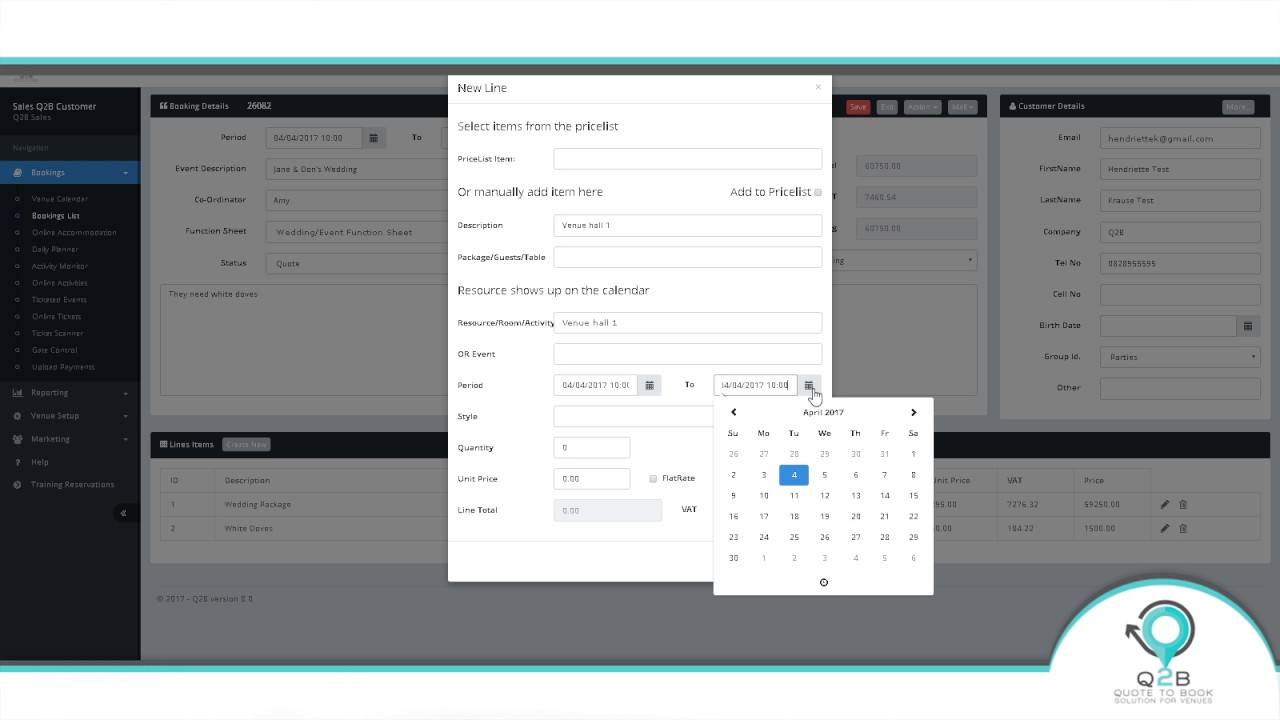Click the red Save button

(858, 107)
